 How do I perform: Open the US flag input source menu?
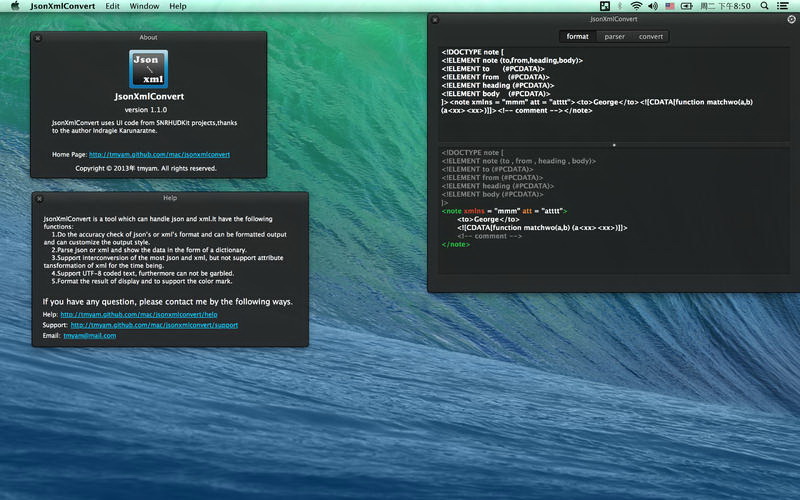(671, 6)
